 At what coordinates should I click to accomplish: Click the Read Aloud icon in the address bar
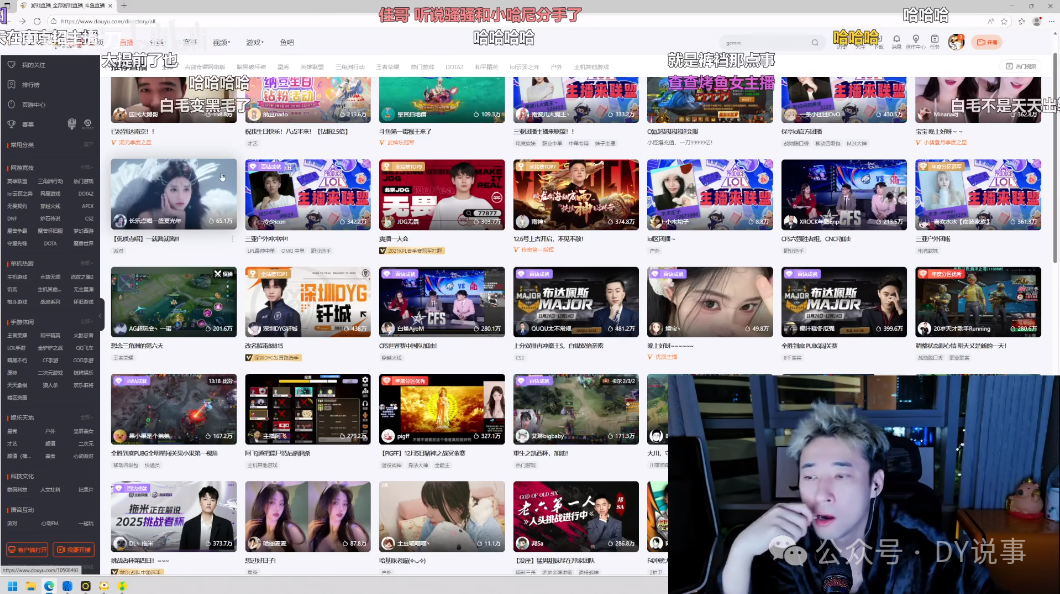[x=990, y=21]
